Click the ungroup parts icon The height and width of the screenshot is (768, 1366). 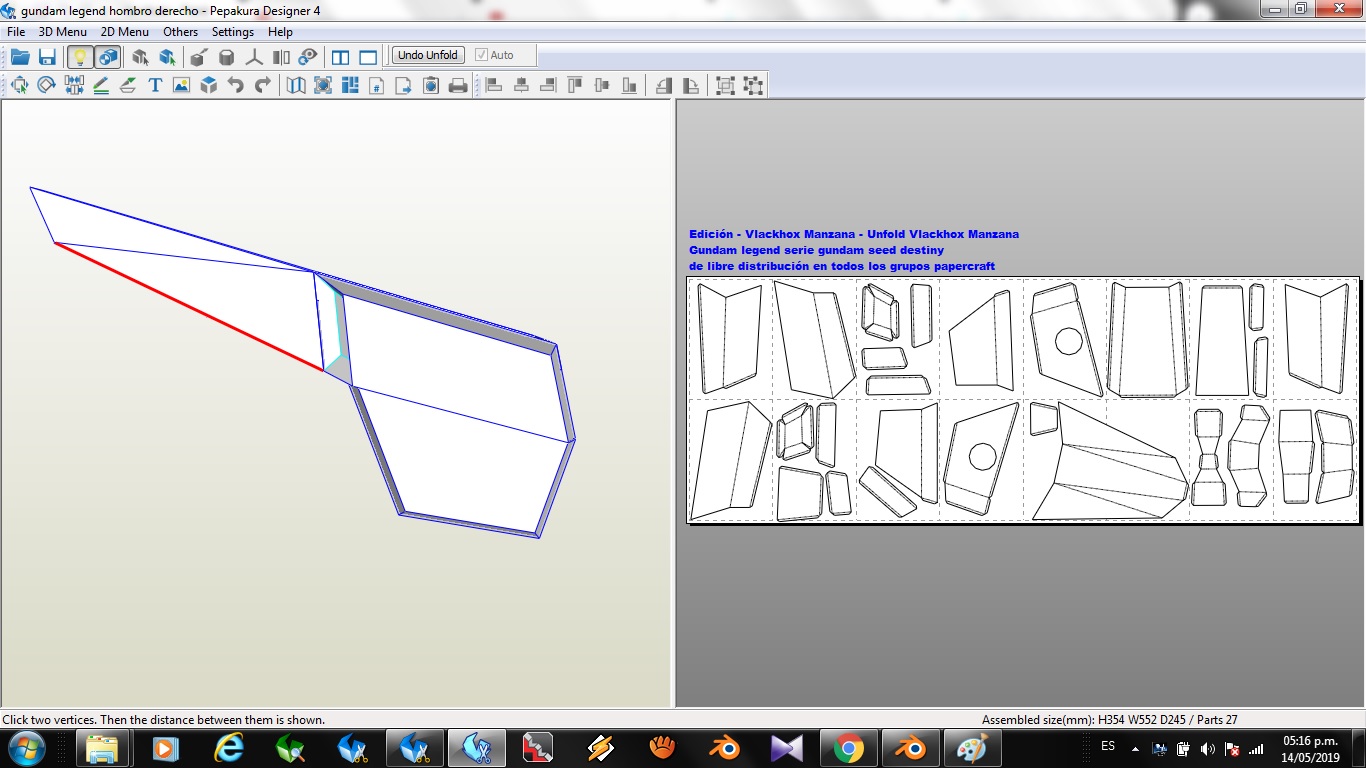[x=752, y=86]
